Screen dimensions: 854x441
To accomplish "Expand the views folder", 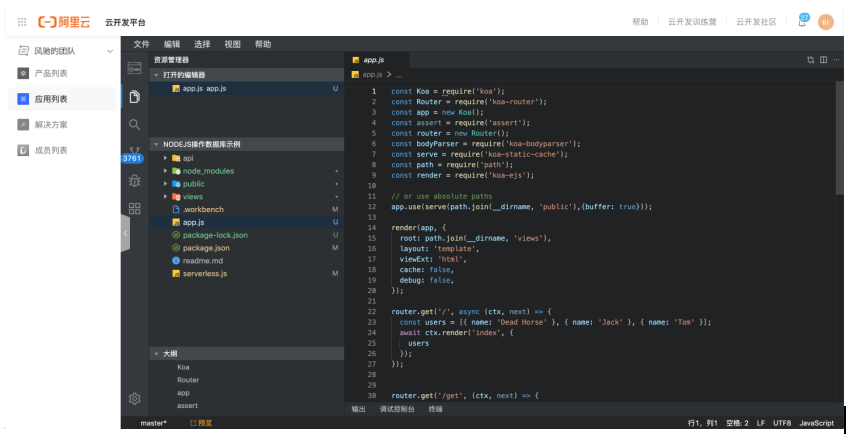I will coord(166,197).
